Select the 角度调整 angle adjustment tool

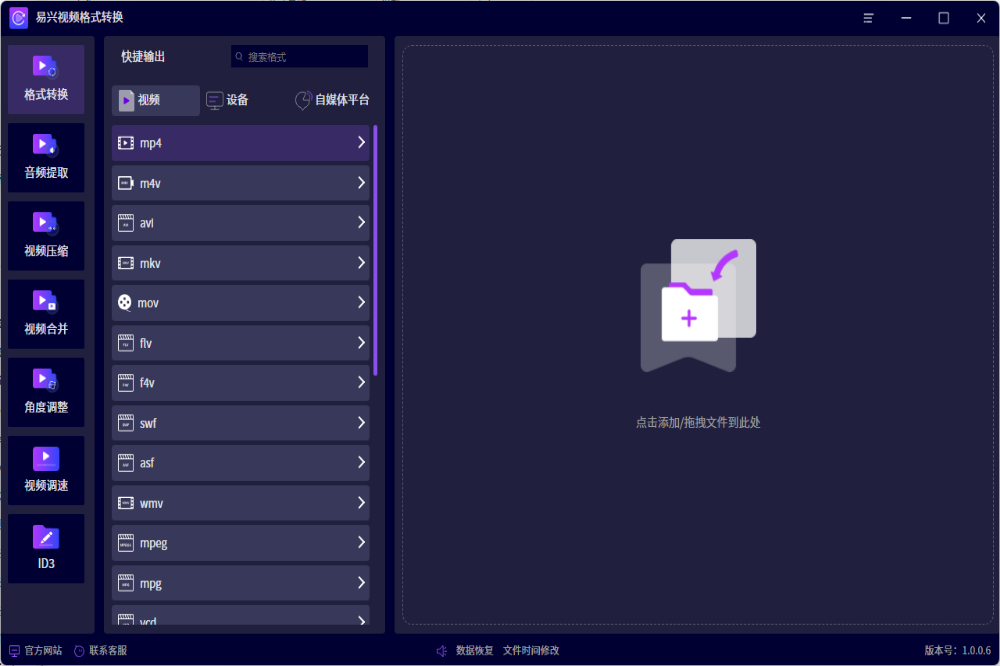(x=46, y=391)
